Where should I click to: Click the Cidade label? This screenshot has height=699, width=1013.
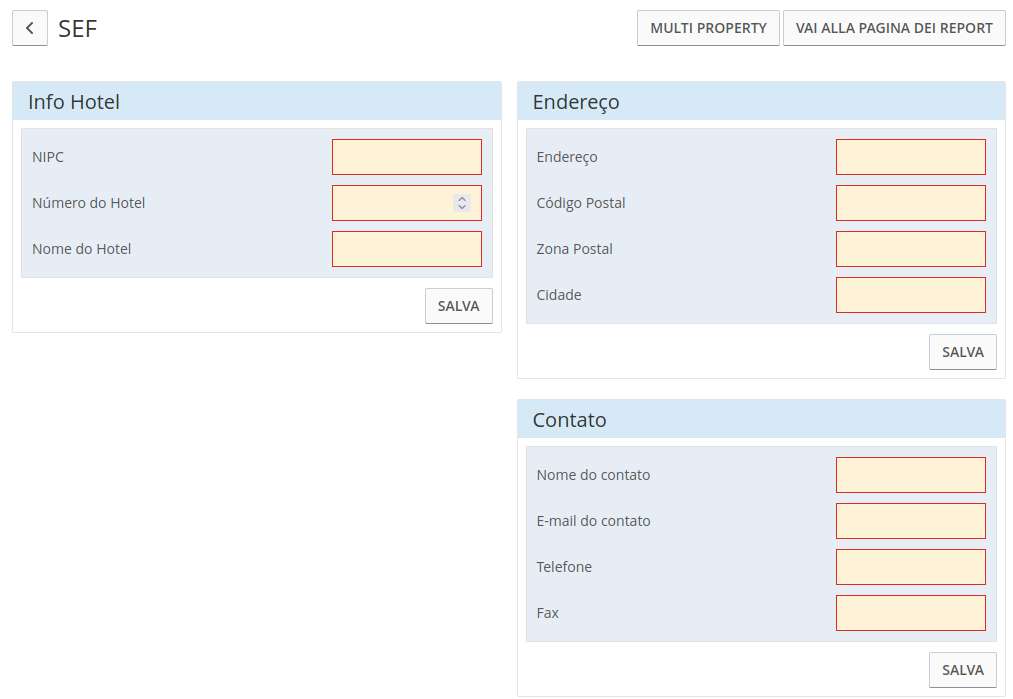click(x=559, y=295)
